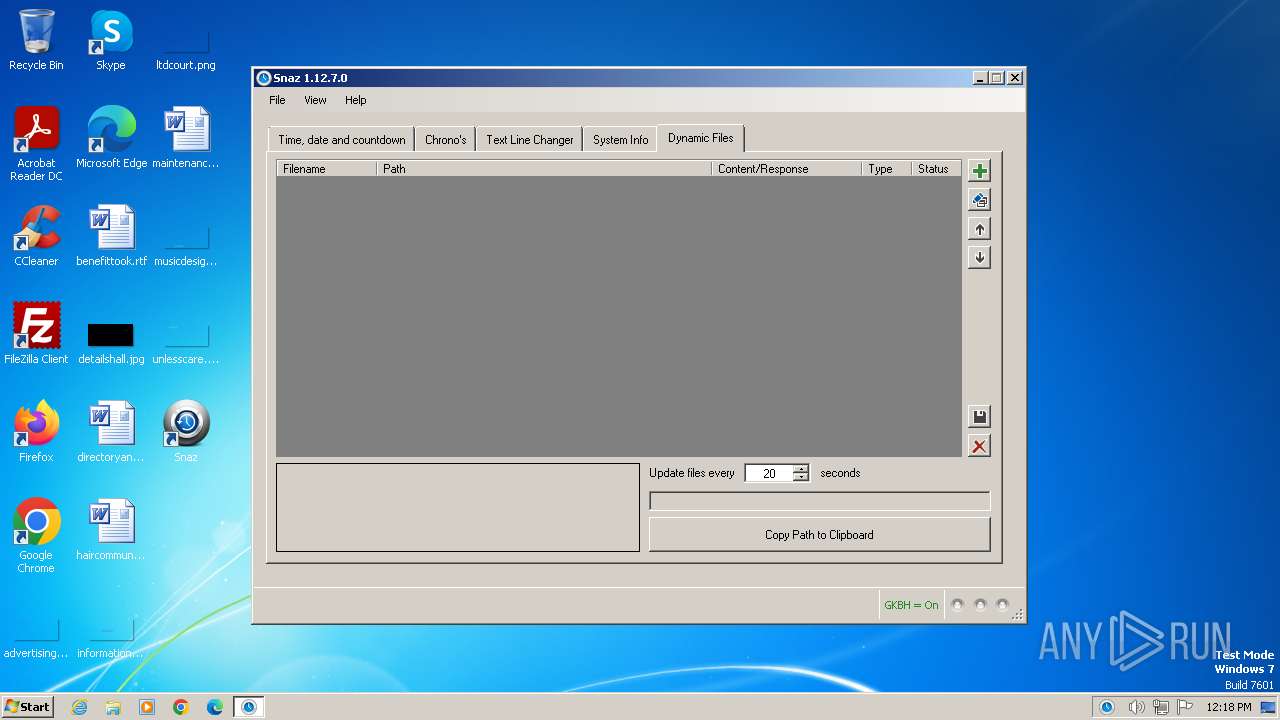This screenshot has height=720, width=1280.
Task: Open Windows Explorer folder in taskbar
Action: (113, 707)
